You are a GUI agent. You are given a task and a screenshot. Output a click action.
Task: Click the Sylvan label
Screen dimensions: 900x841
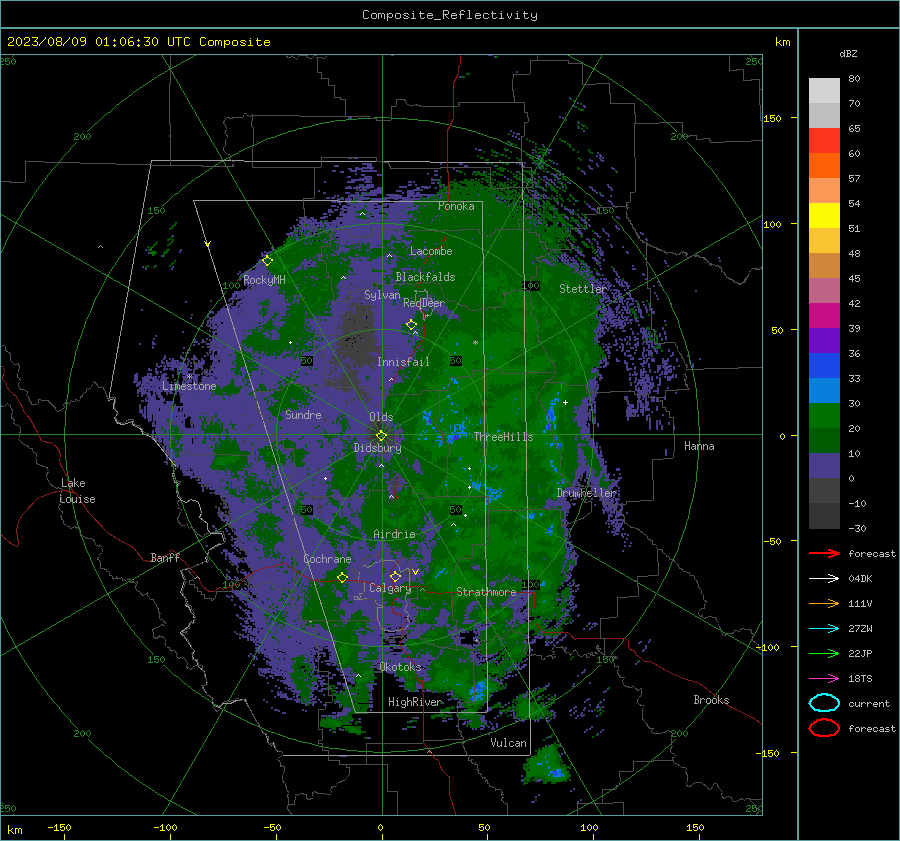382,295
